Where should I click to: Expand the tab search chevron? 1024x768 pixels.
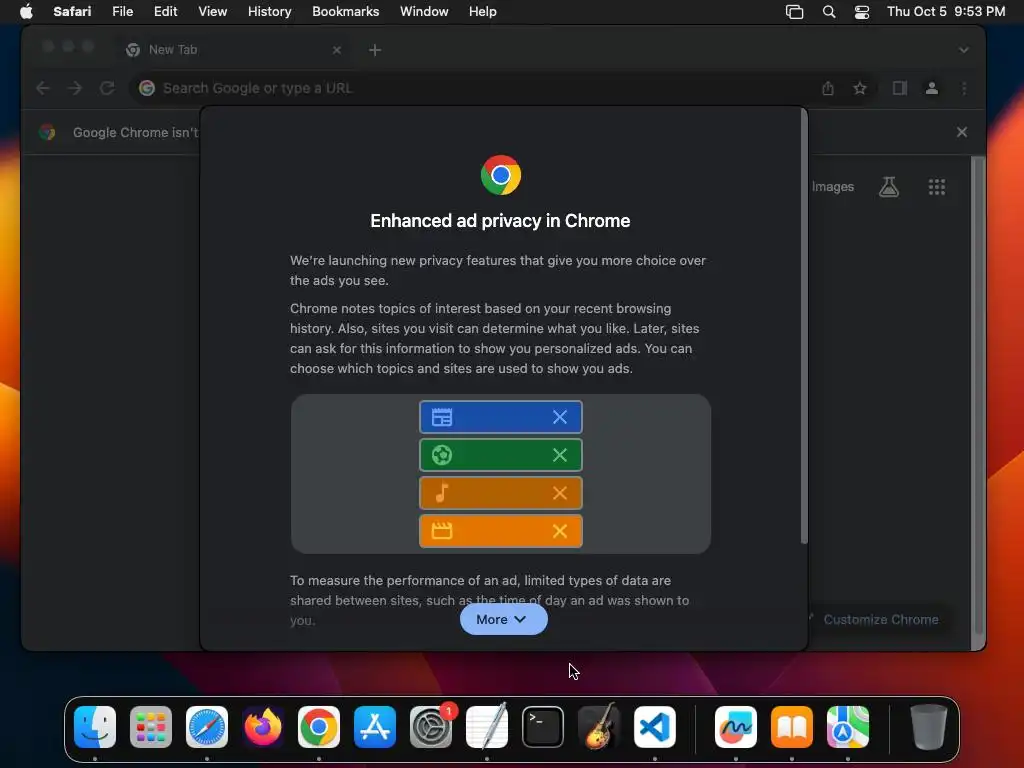point(964,50)
